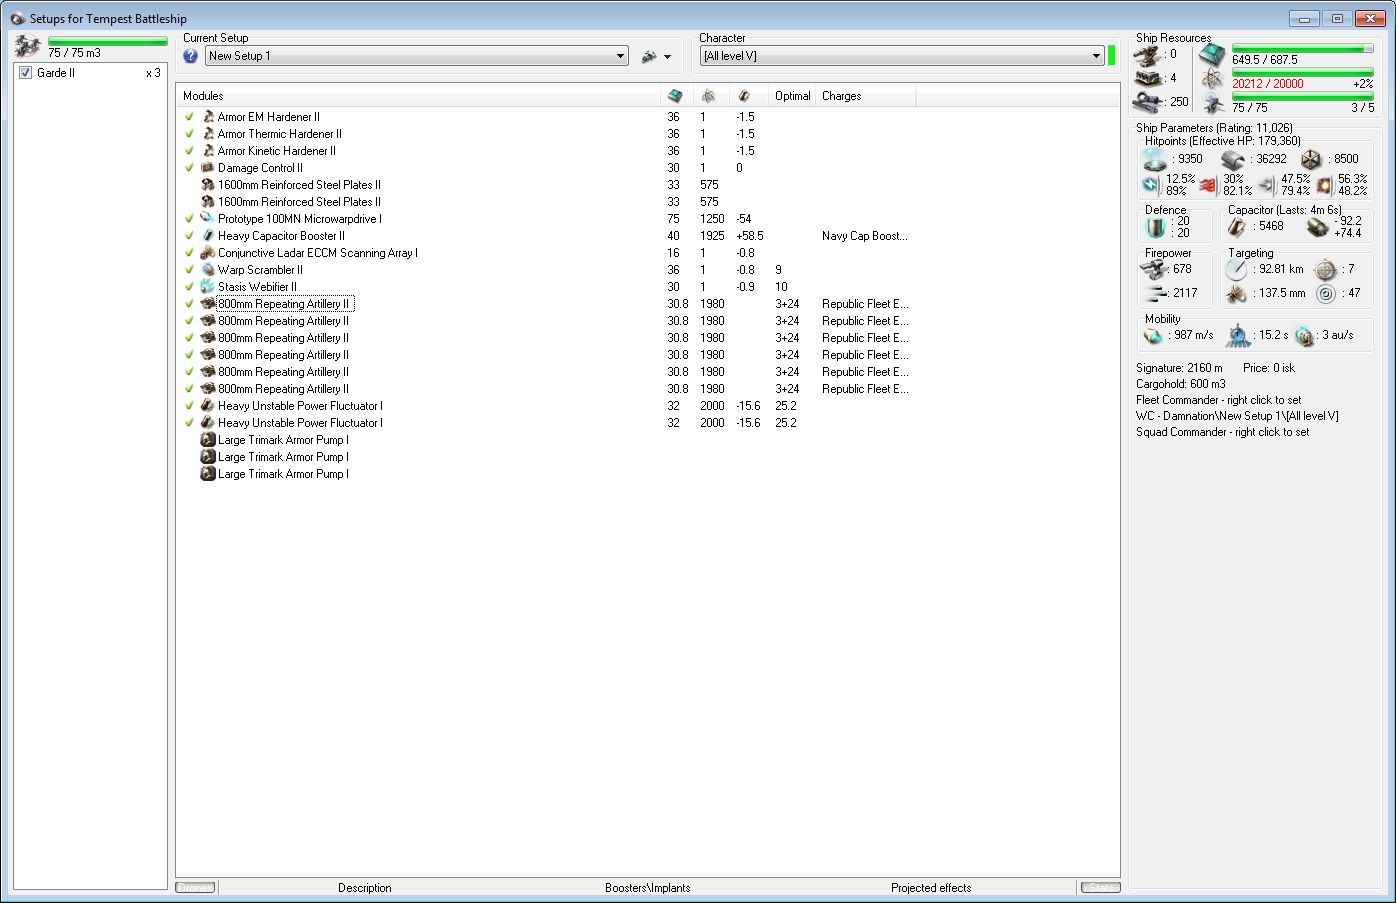Click the shield hitpoints icon showing 9350
1396x903 pixels.
click(1156, 159)
